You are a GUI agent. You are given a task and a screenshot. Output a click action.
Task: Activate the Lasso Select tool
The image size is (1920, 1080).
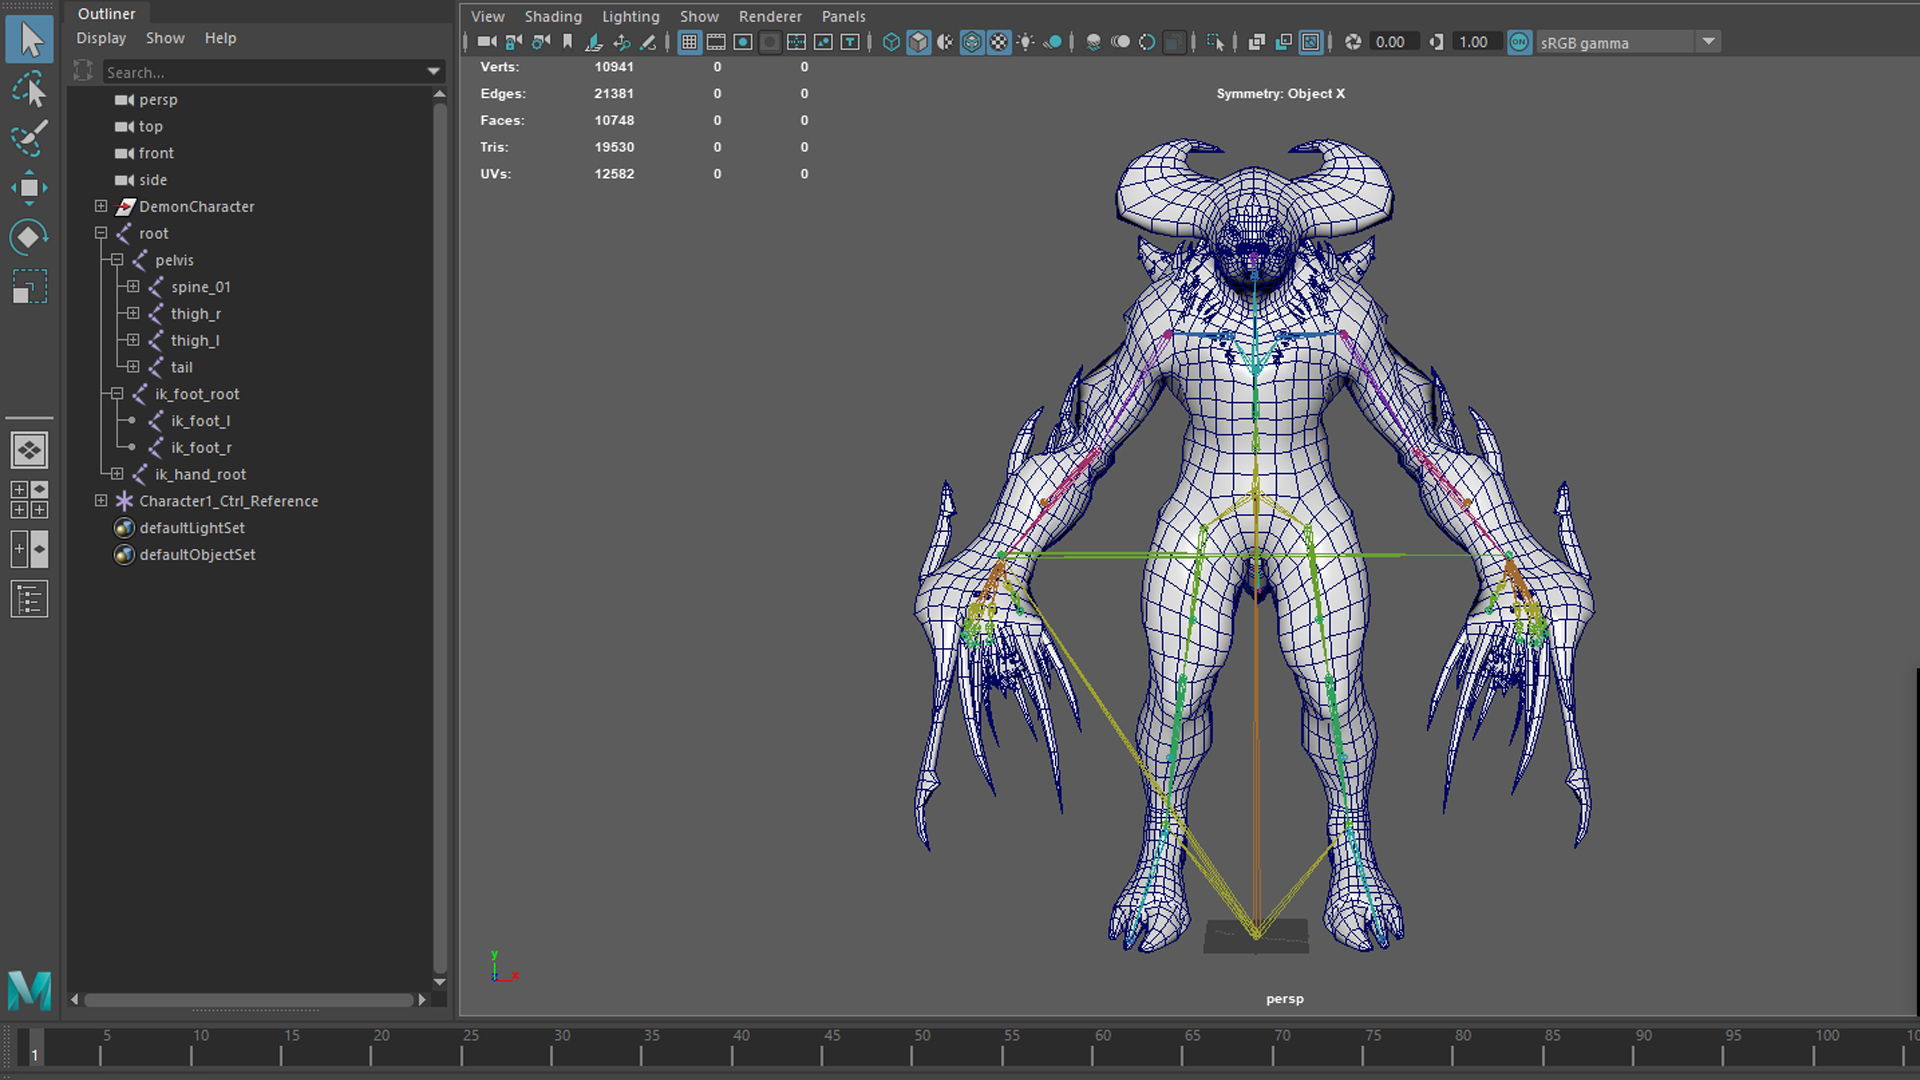(30, 90)
